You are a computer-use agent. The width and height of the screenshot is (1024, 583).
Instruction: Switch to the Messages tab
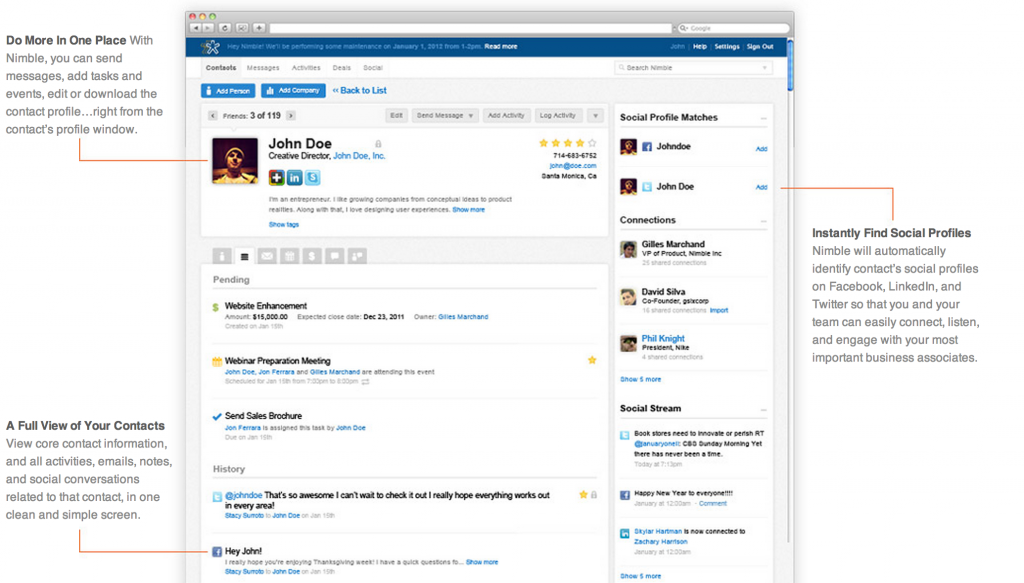263,68
